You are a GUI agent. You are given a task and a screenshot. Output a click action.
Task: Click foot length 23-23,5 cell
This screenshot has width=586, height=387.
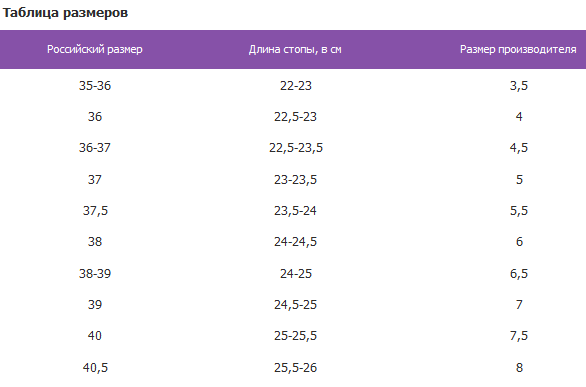(x=295, y=180)
